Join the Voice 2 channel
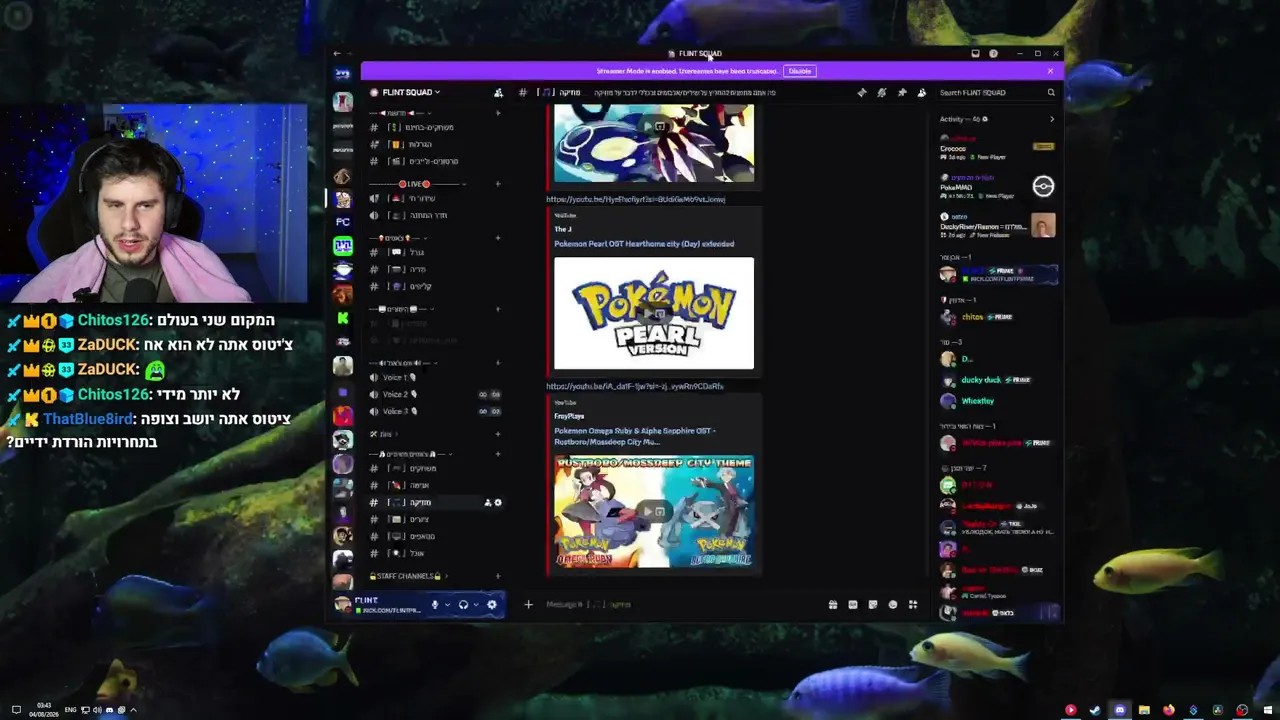The height and width of the screenshot is (720, 1280). pyautogui.click(x=435, y=395)
